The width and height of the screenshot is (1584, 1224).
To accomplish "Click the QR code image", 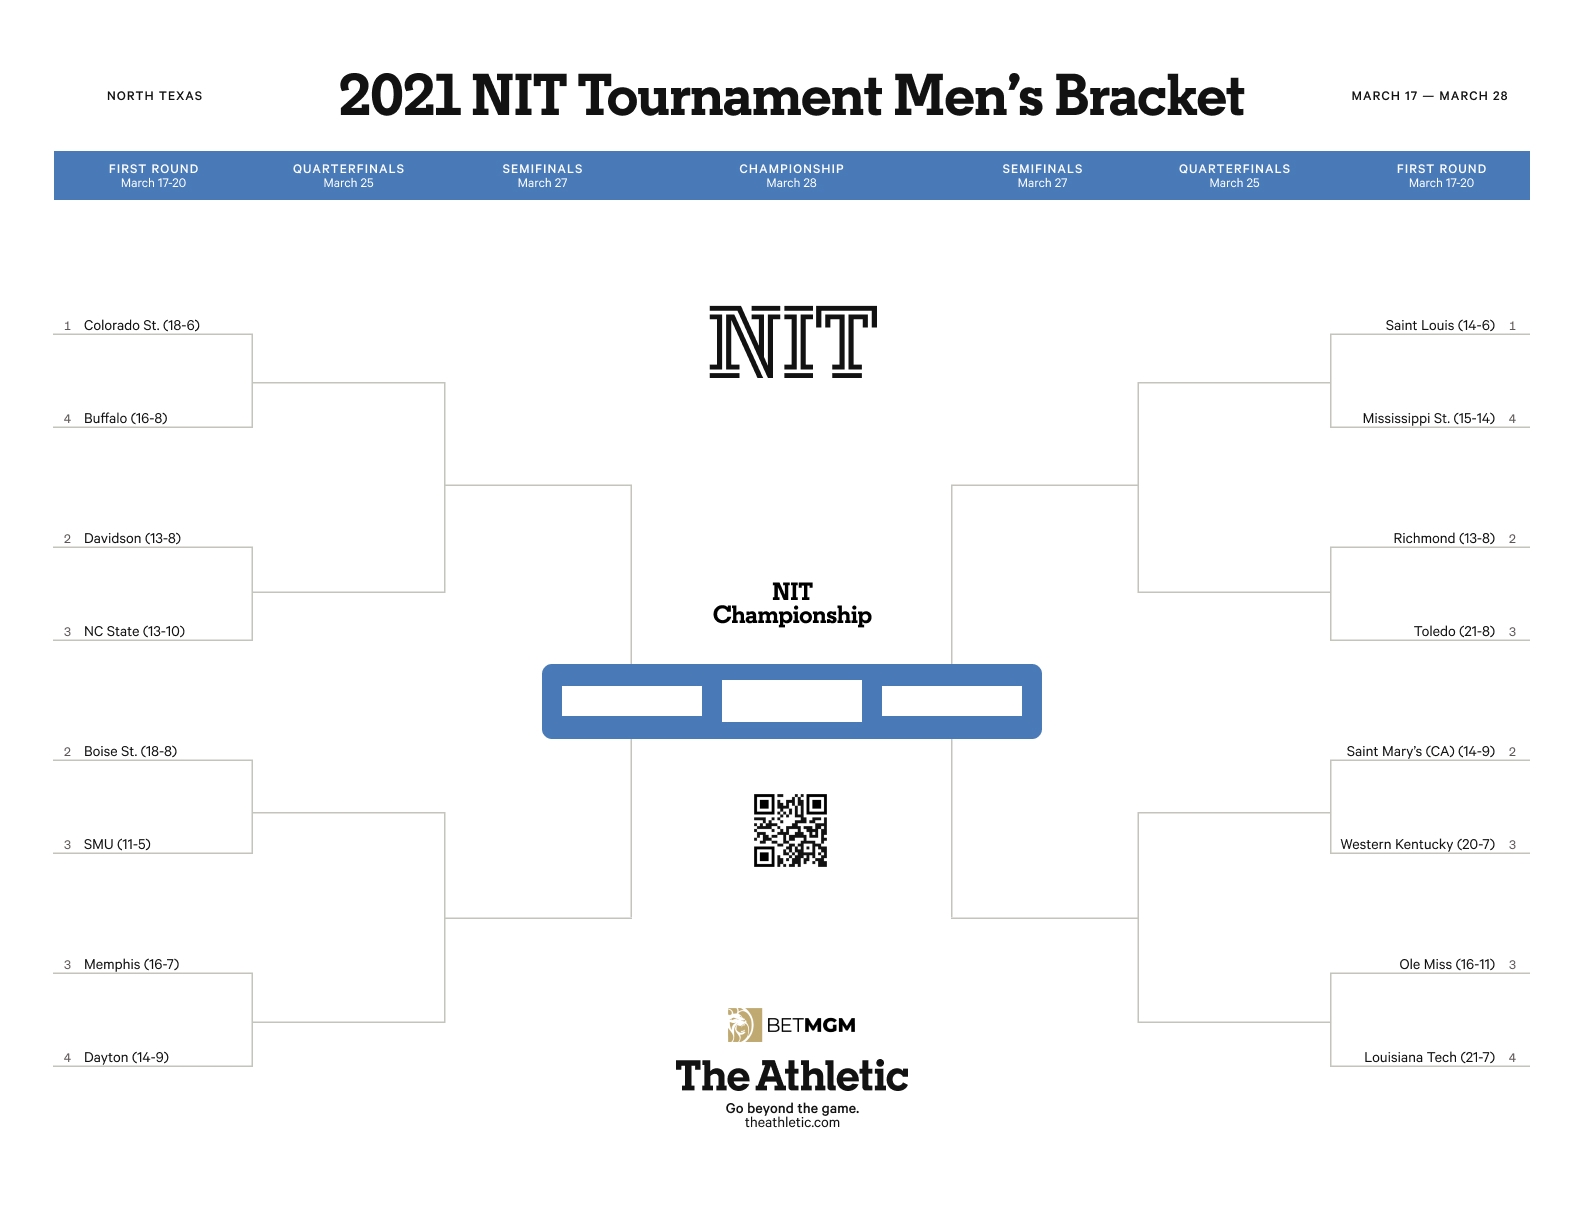I will click(790, 830).
